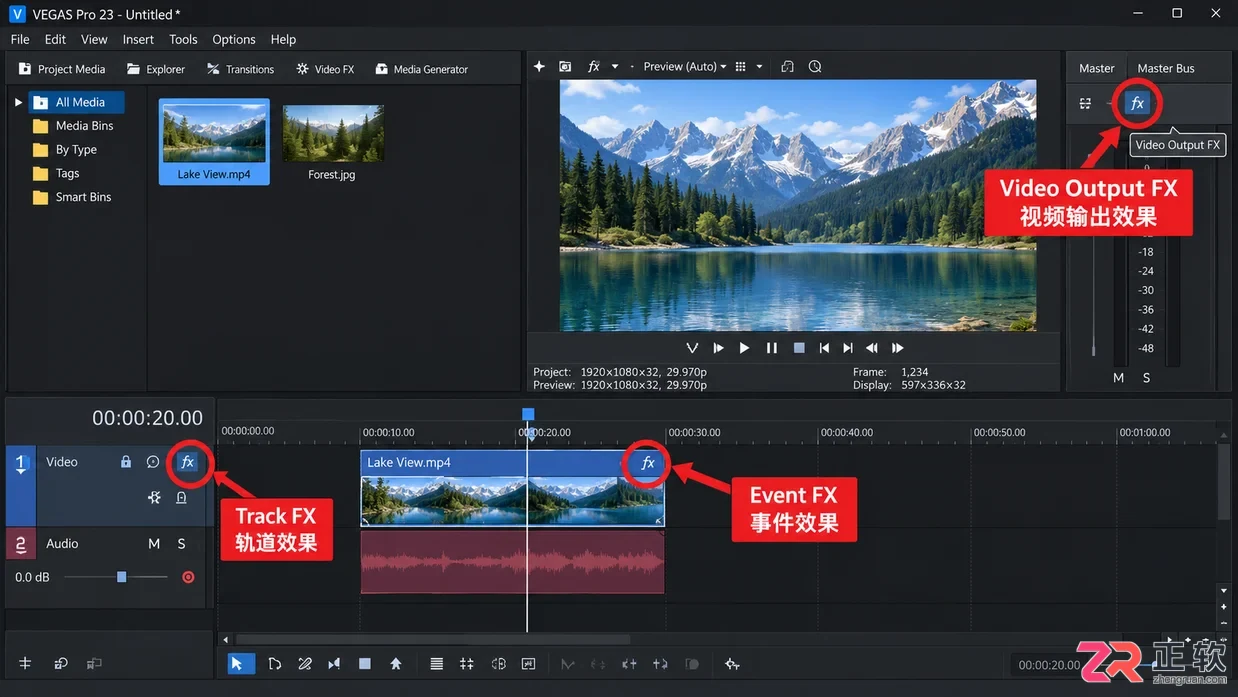This screenshot has width=1238, height=697.
Task: Click the Audio track volume slider handle
Action: tap(121, 577)
